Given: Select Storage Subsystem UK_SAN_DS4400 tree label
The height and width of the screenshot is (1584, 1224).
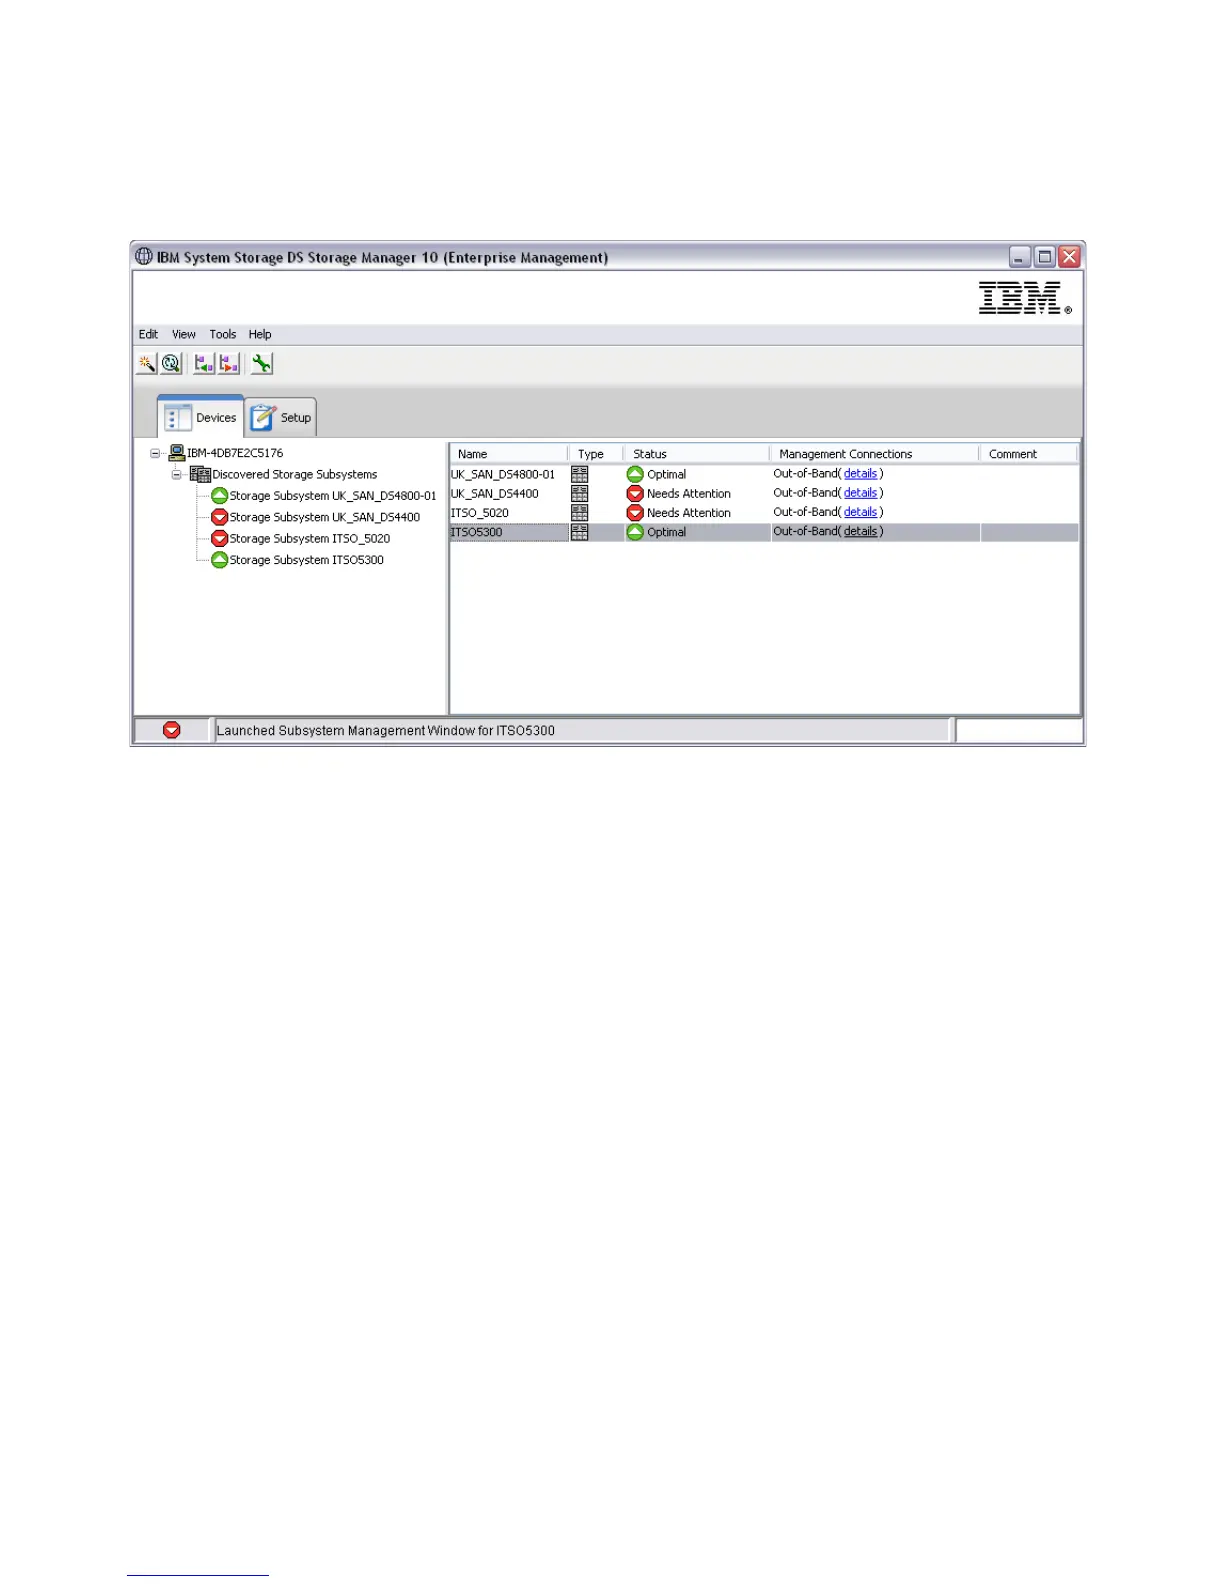Looking at the screenshot, I should tap(325, 517).
